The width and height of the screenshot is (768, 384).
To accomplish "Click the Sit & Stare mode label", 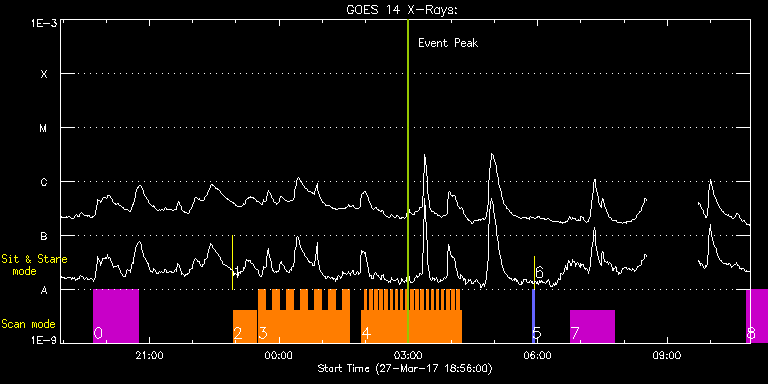I will tap(34, 265).
